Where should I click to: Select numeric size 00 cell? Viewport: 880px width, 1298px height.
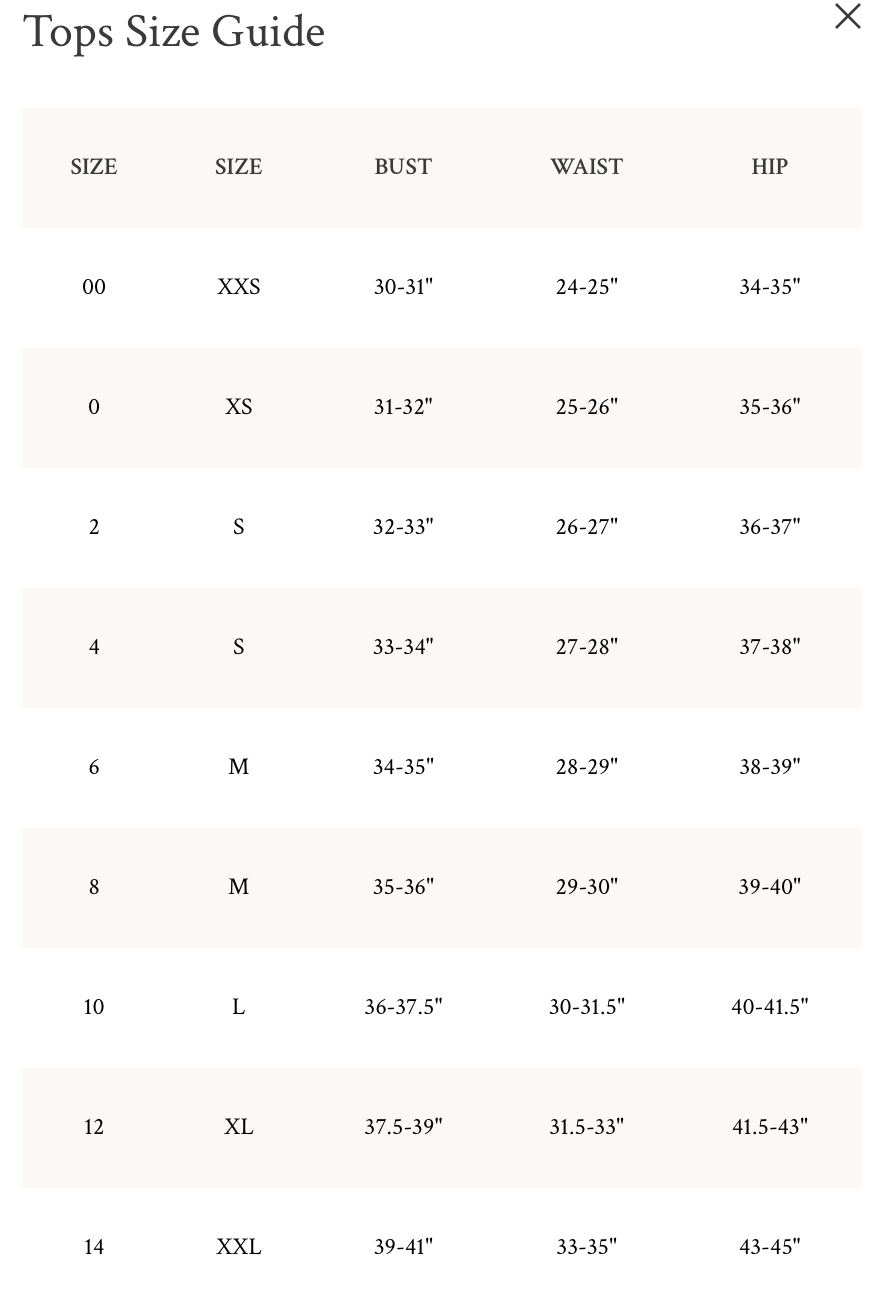coord(94,287)
